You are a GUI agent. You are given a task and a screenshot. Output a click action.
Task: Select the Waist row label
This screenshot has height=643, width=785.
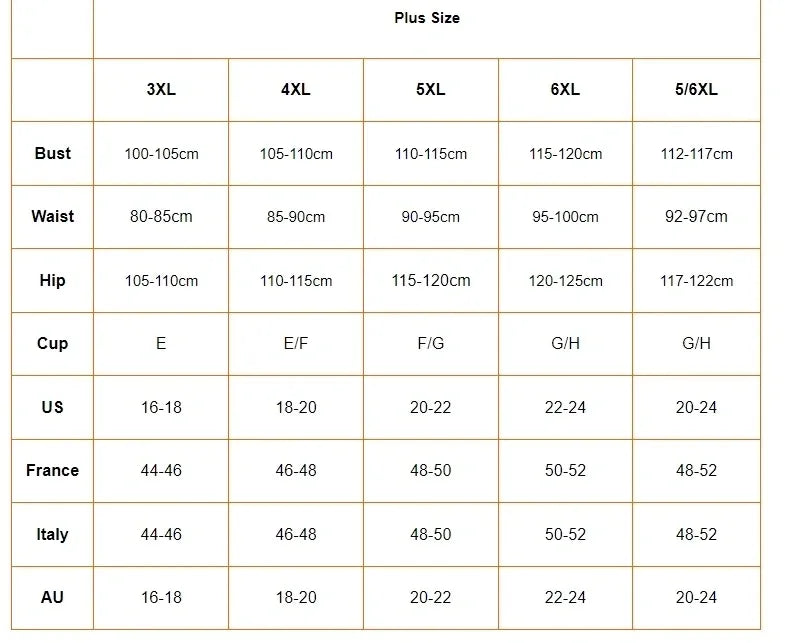(x=53, y=216)
